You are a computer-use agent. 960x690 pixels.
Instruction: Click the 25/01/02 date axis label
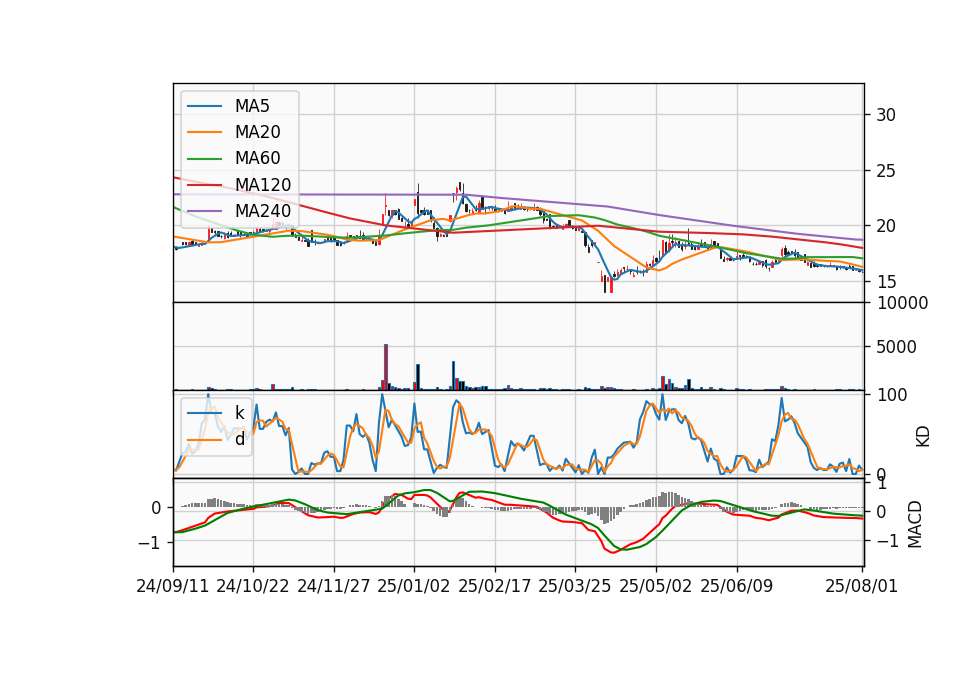pos(414,586)
